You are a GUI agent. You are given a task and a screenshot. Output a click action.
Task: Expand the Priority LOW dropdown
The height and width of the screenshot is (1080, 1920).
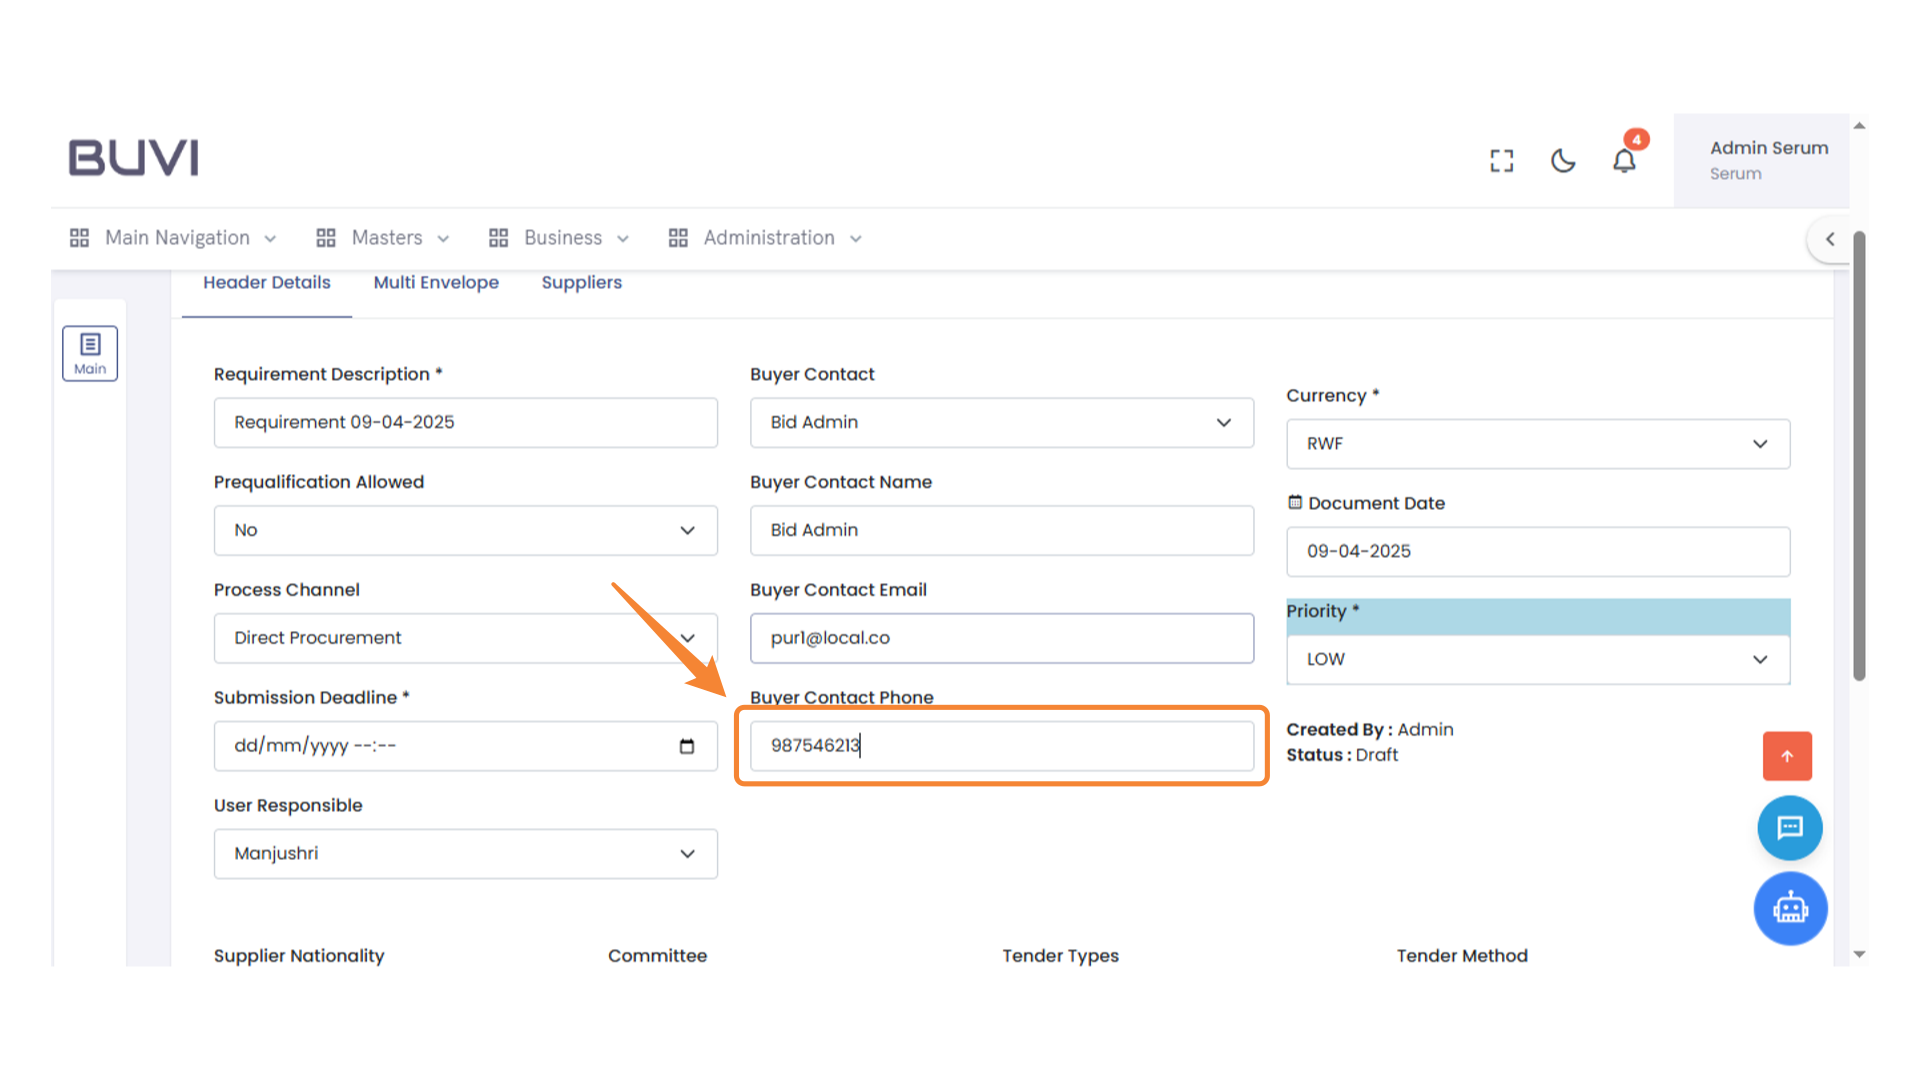pyautogui.click(x=1537, y=659)
